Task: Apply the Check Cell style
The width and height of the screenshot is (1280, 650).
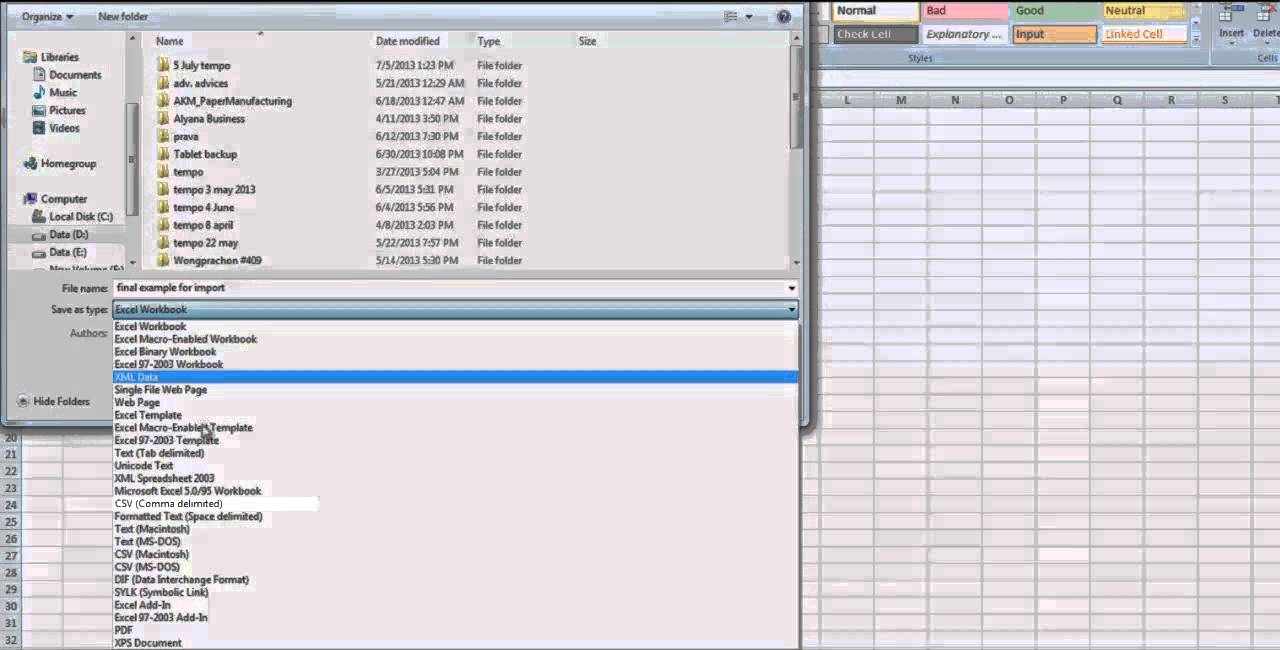Action: (876, 34)
